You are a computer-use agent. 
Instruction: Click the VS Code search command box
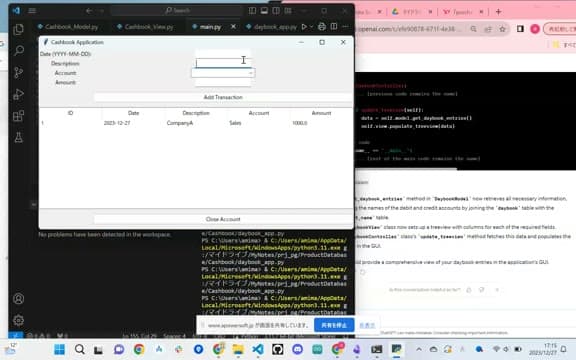point(177,10)
